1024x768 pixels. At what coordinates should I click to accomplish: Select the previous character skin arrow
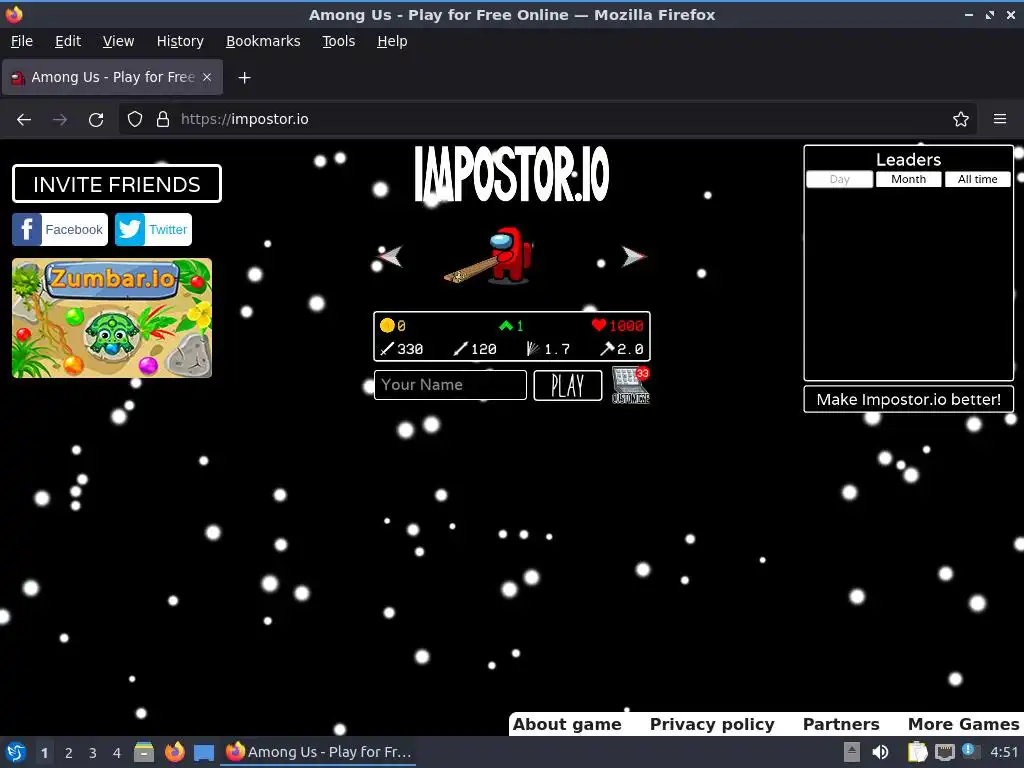[391, 256]
